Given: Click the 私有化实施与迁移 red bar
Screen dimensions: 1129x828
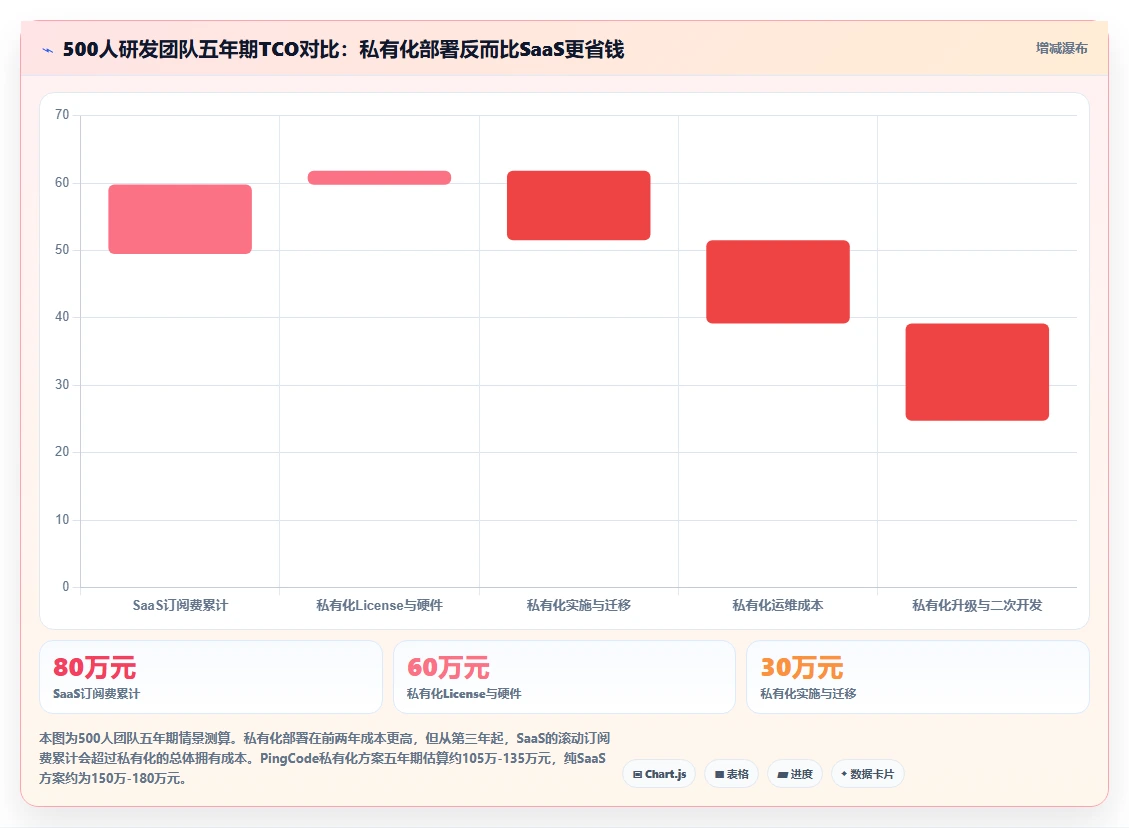Looking at the screenshot, I should point(579,205).
